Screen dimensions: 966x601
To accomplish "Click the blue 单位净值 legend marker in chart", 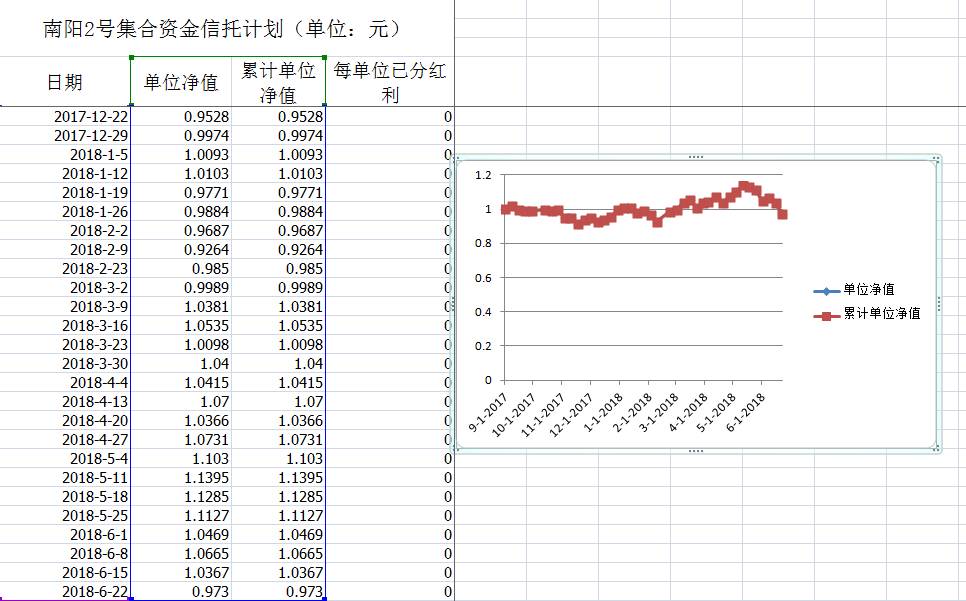I will click(x=826, y=291).
